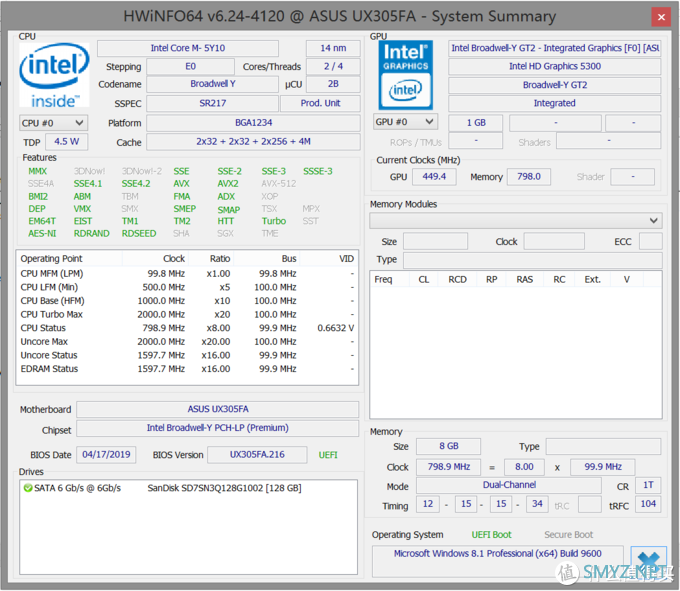Click the Memory Size value 8 GB

(448, 446)
